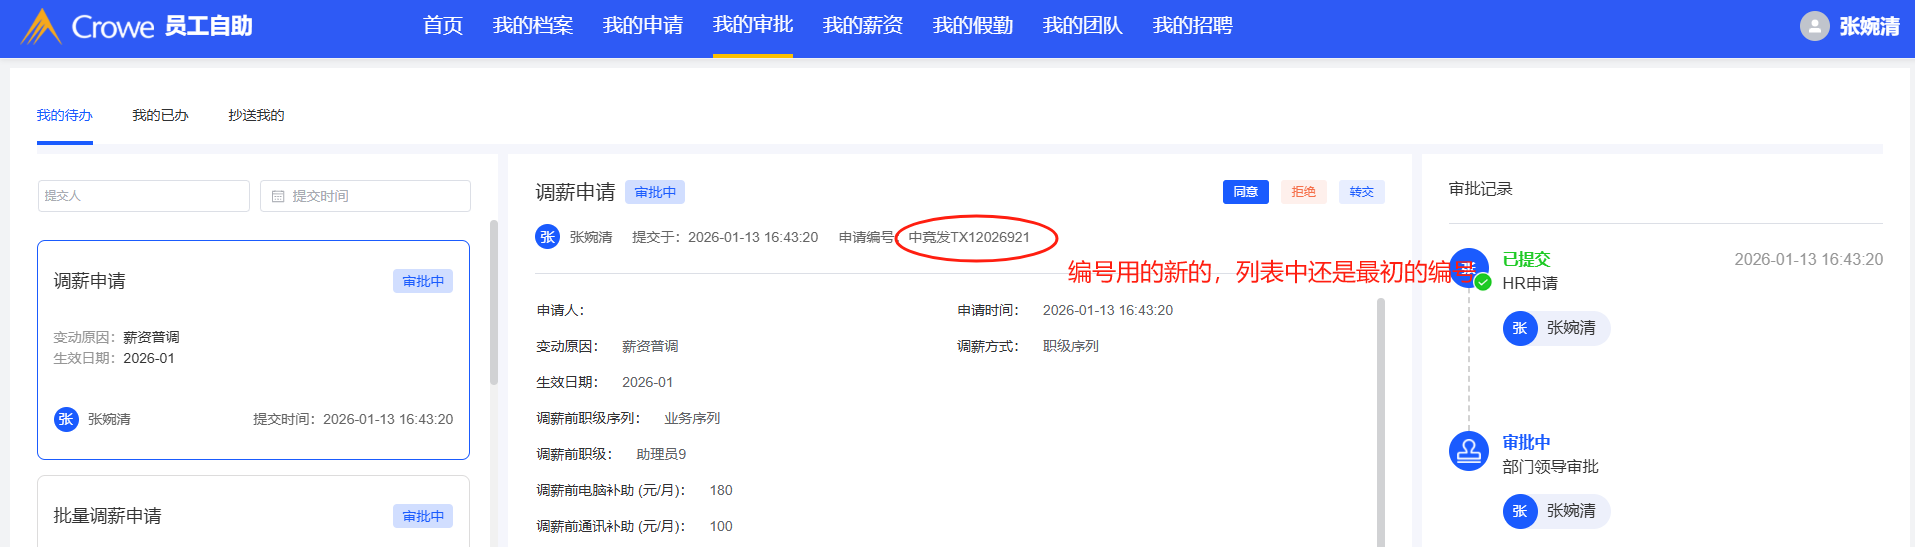Click 调薪前通讯补助 value 100

(721, 526)
